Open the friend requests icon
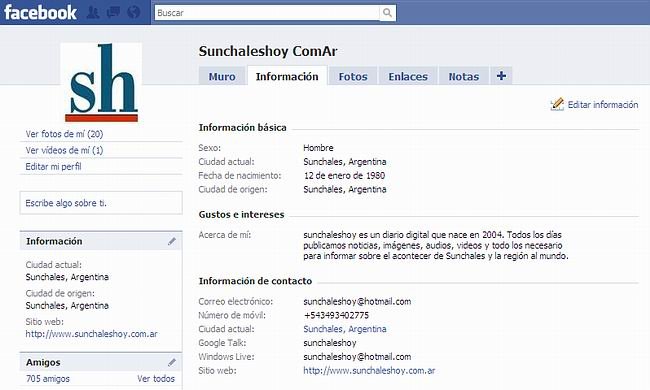This screenshot has height=390, width=650. [93, 12]
